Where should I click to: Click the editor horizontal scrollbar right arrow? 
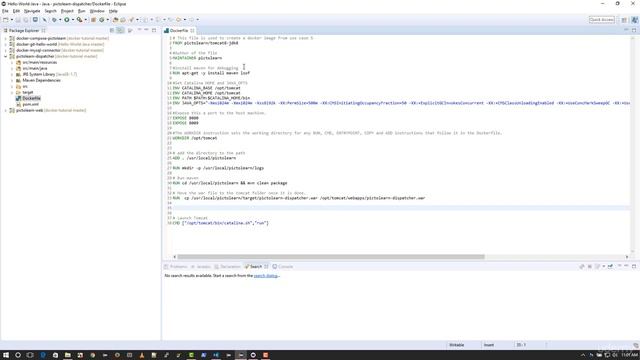tap(627, 257)
